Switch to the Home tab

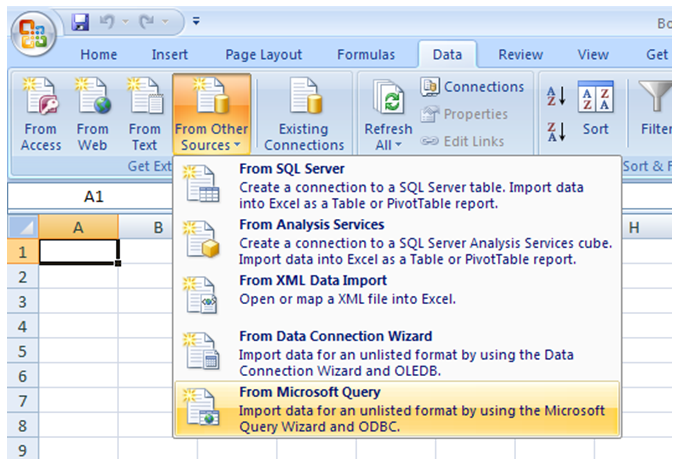[99, 55]
